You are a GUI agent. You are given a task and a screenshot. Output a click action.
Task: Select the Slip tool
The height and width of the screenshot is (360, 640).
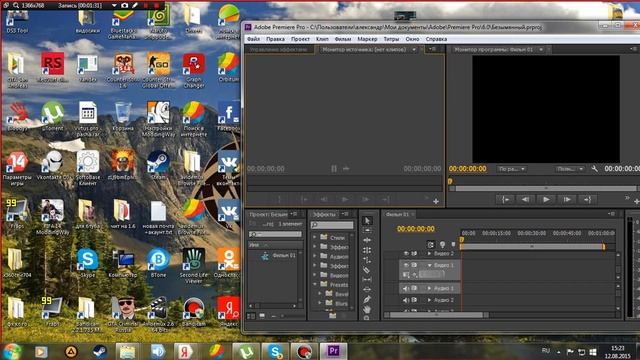(367, 280)
